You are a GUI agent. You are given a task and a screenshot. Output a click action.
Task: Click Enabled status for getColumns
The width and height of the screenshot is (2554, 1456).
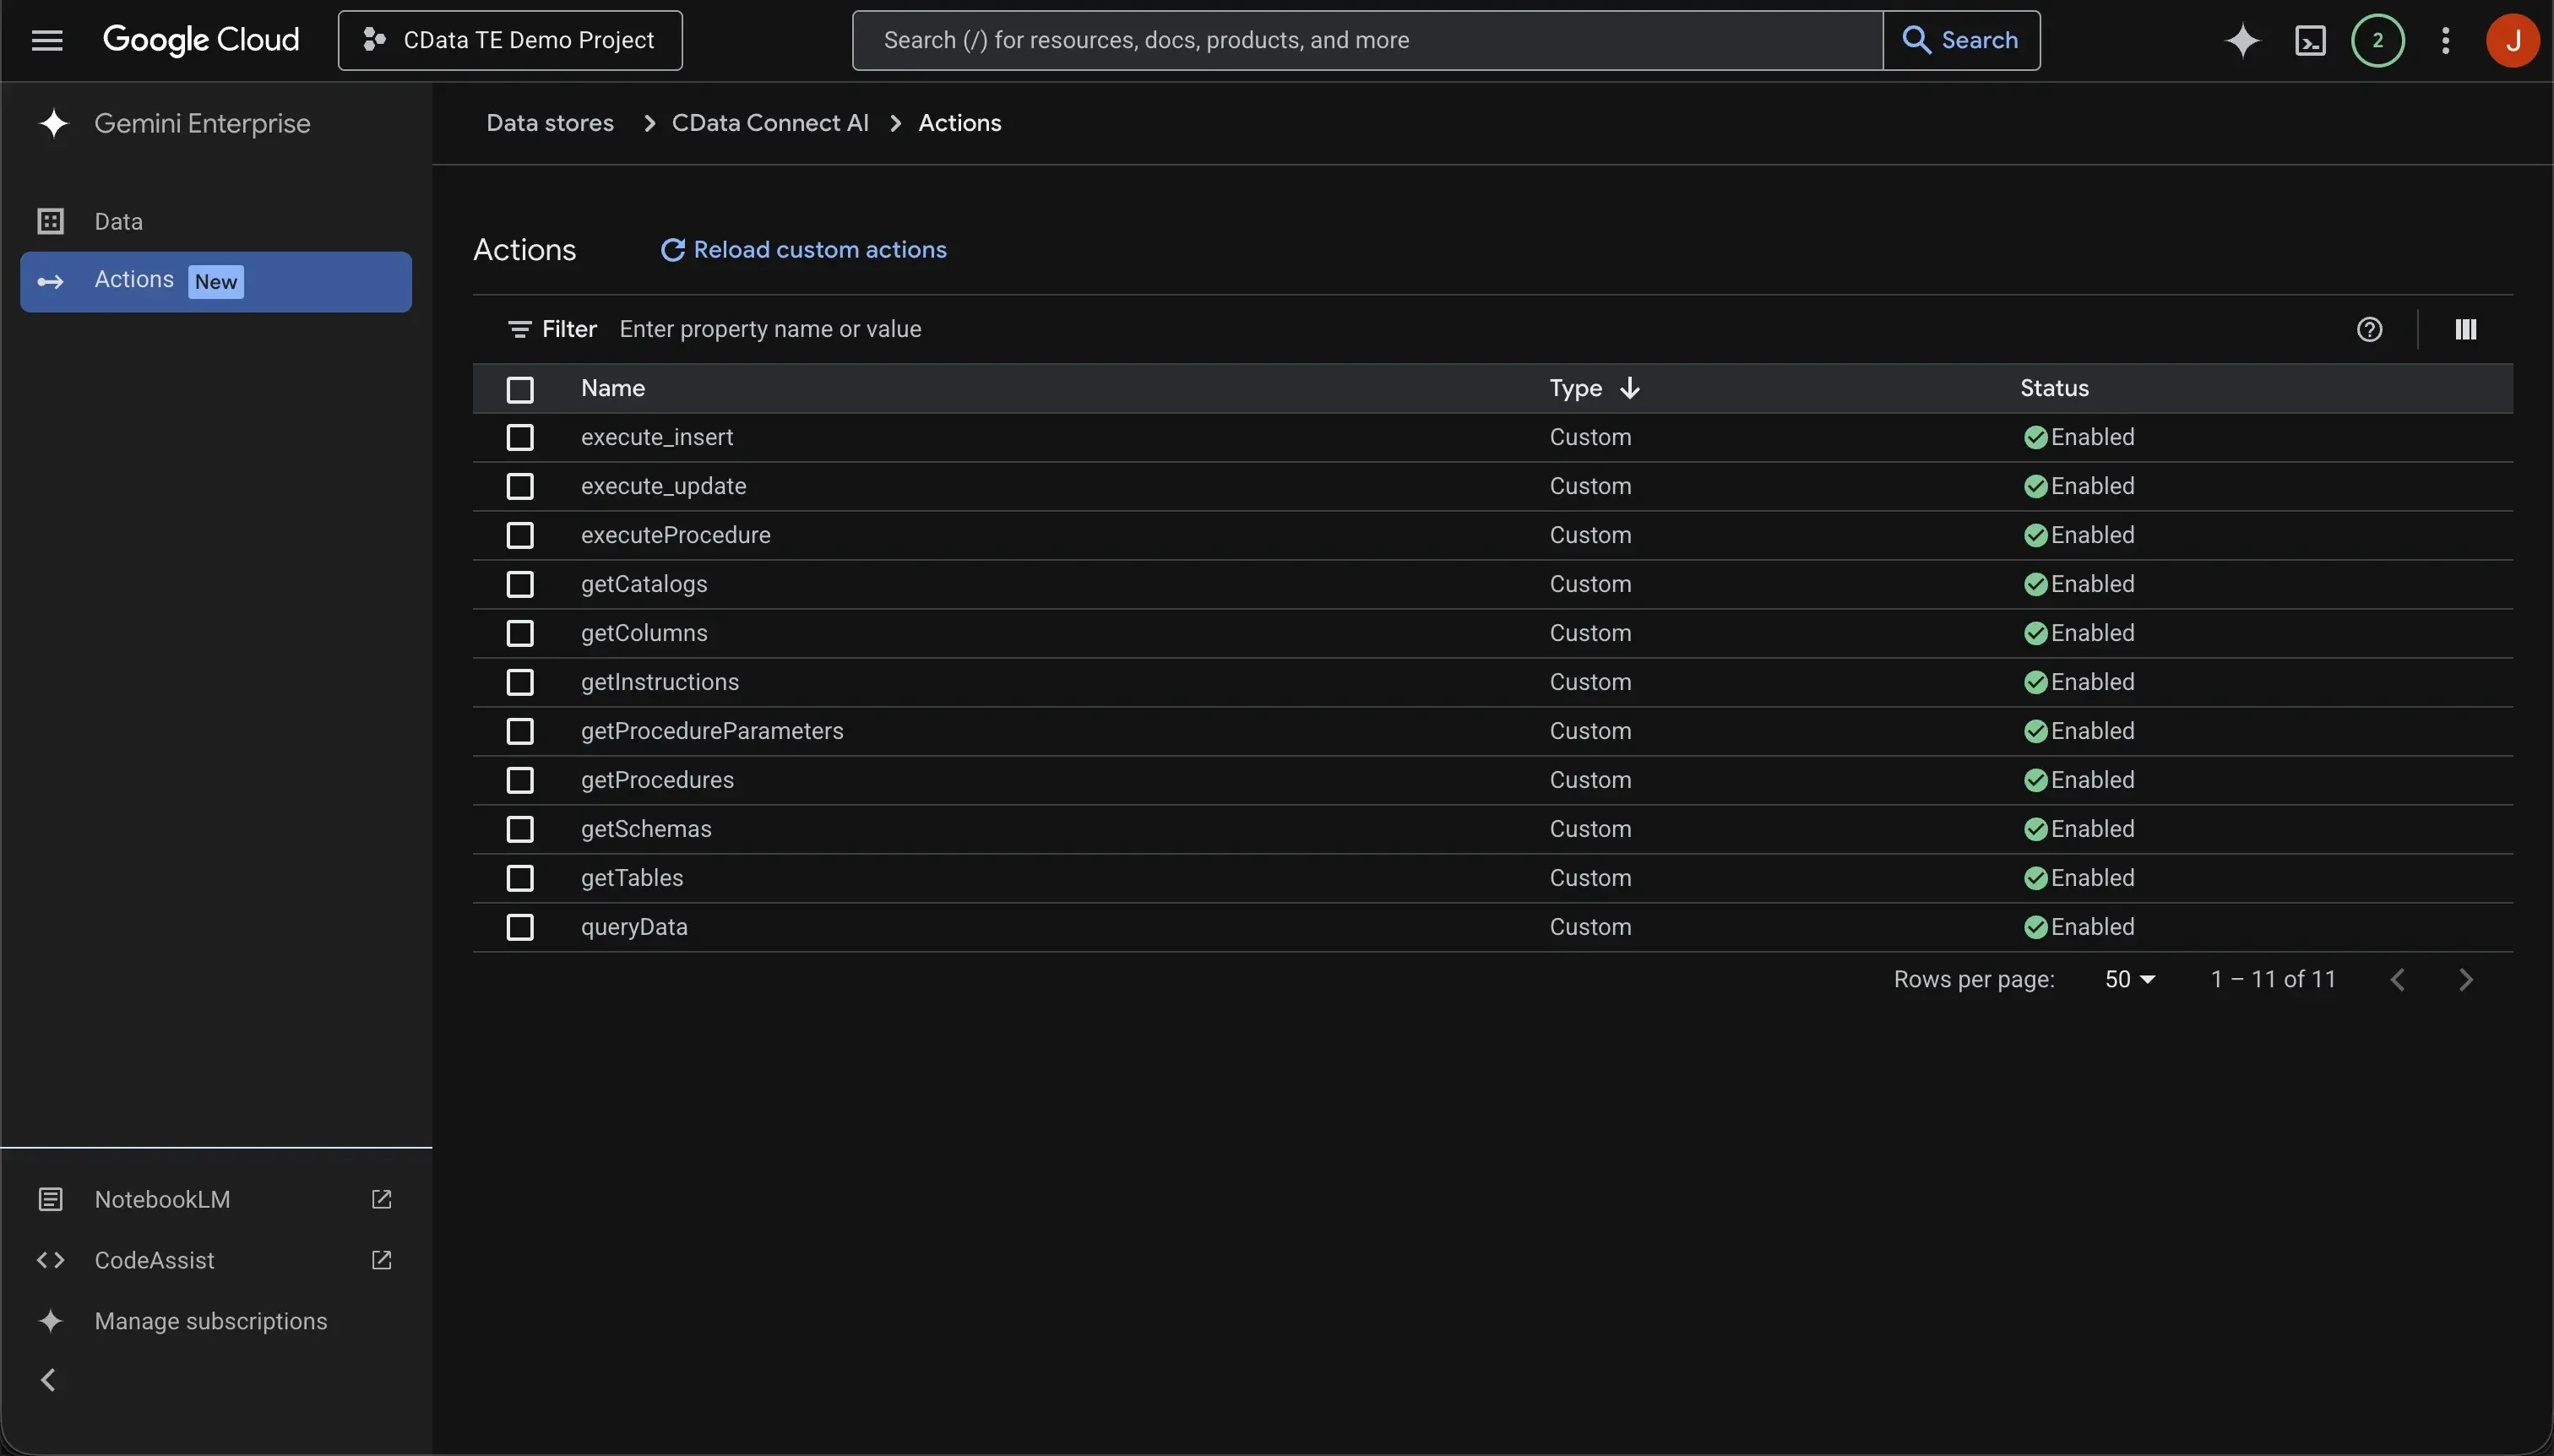tap(2079, 633)
